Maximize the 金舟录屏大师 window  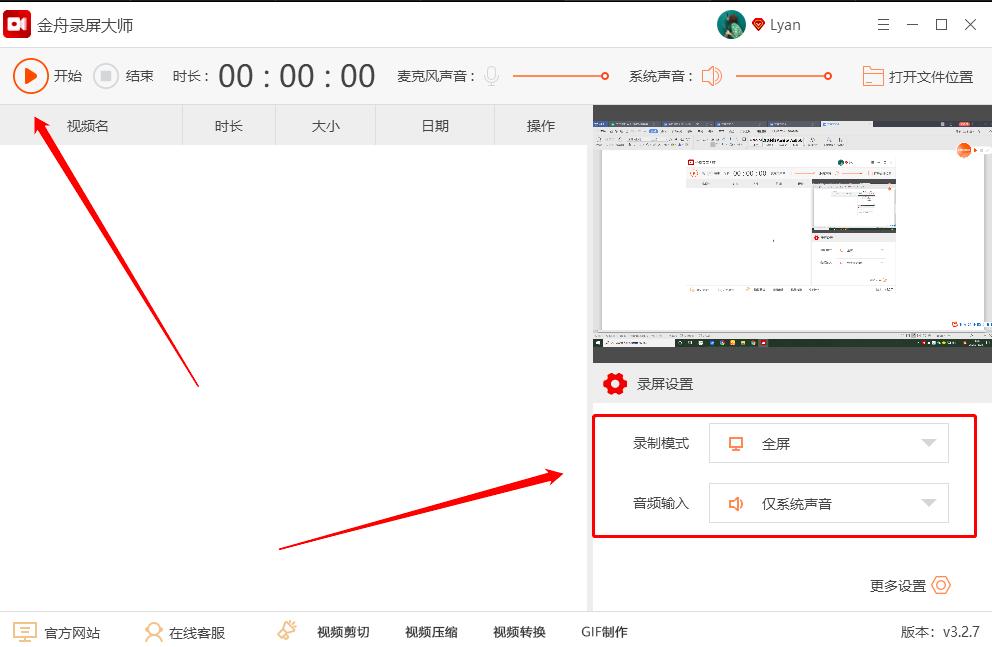[941, 25]
